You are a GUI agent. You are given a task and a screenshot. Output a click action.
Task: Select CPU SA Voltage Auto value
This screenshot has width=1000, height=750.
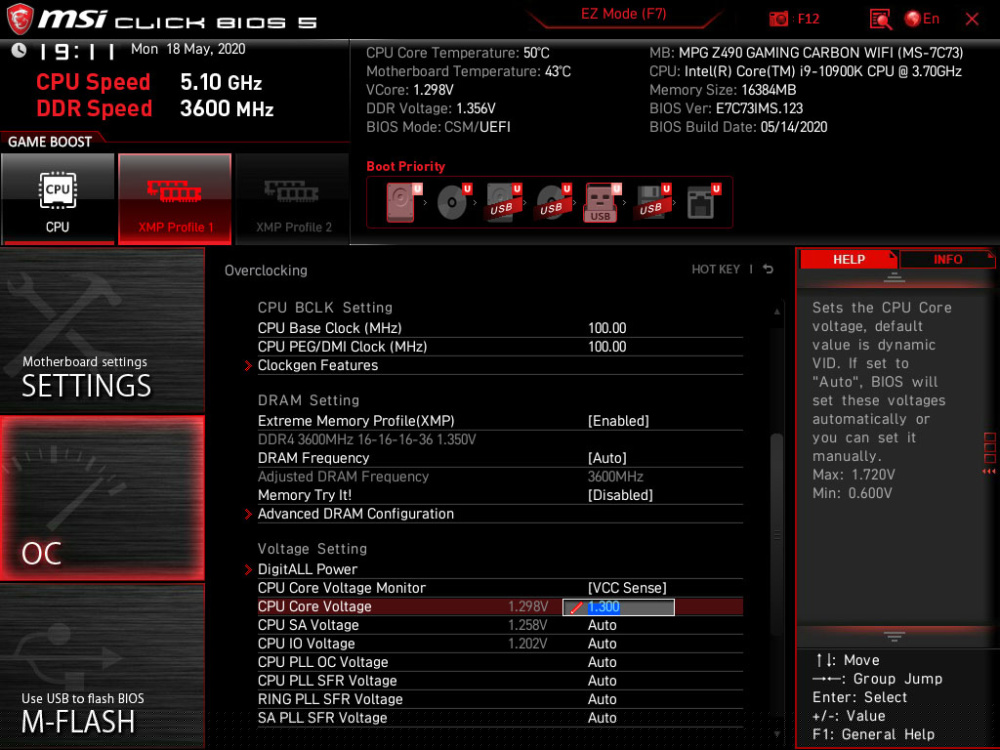click(x=602, y=626)
